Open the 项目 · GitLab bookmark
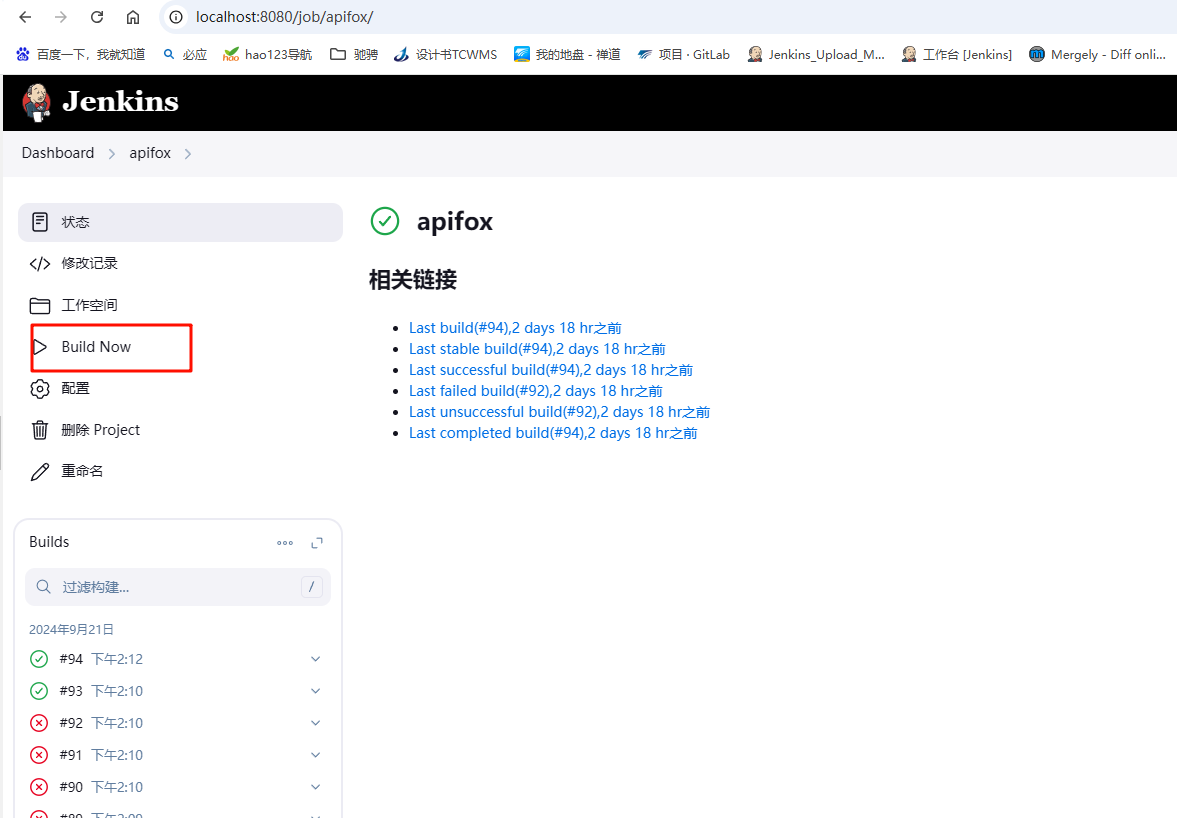This screenshot has width=1177, height=818. click(683, 54)
